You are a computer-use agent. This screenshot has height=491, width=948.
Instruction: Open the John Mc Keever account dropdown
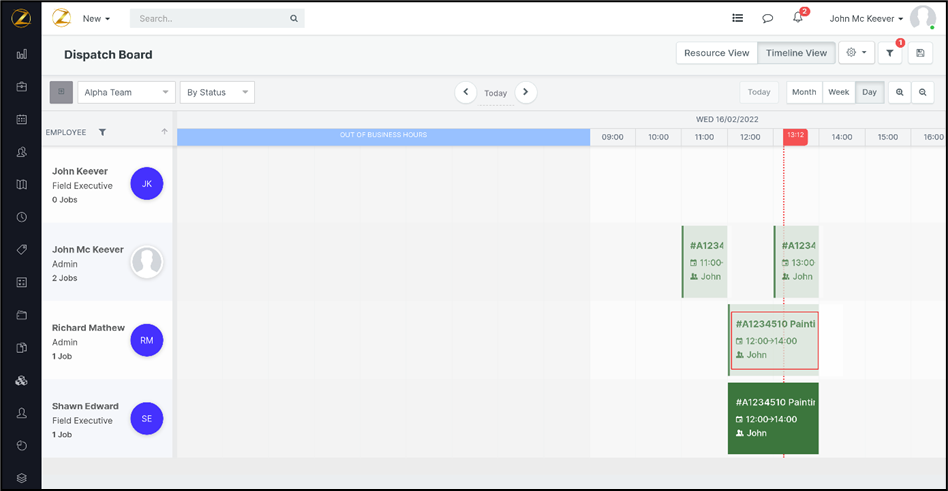coord(866,19)
